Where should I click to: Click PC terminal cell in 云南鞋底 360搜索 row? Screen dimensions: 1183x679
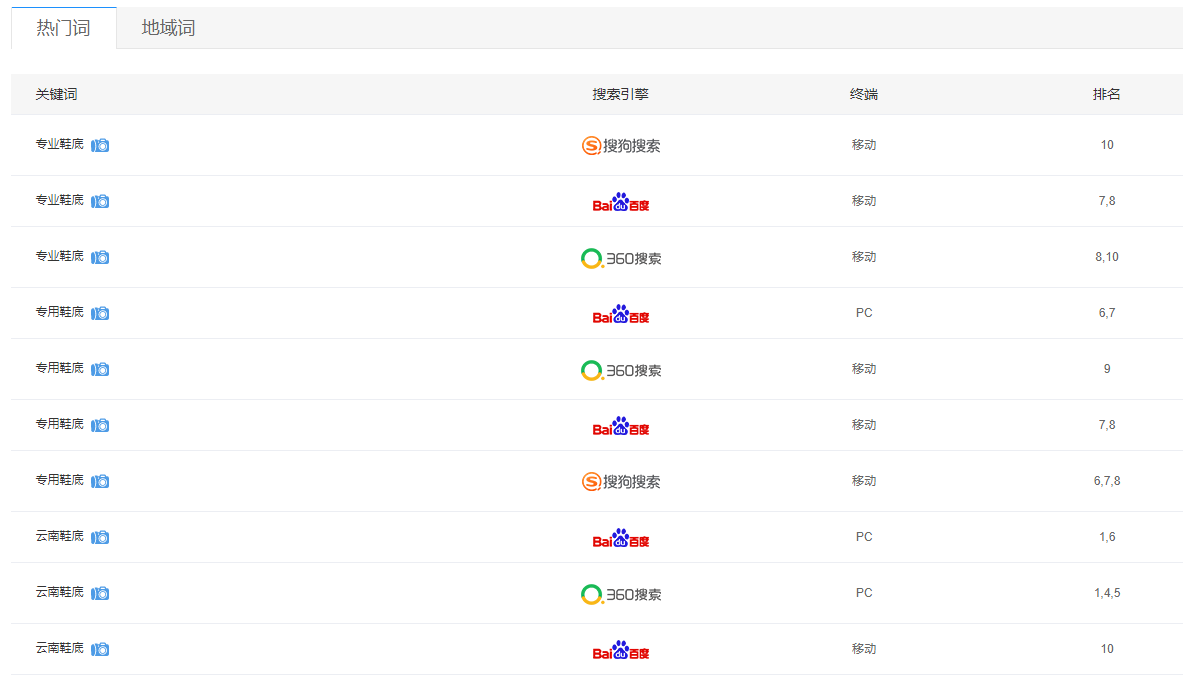click(864, 593)
